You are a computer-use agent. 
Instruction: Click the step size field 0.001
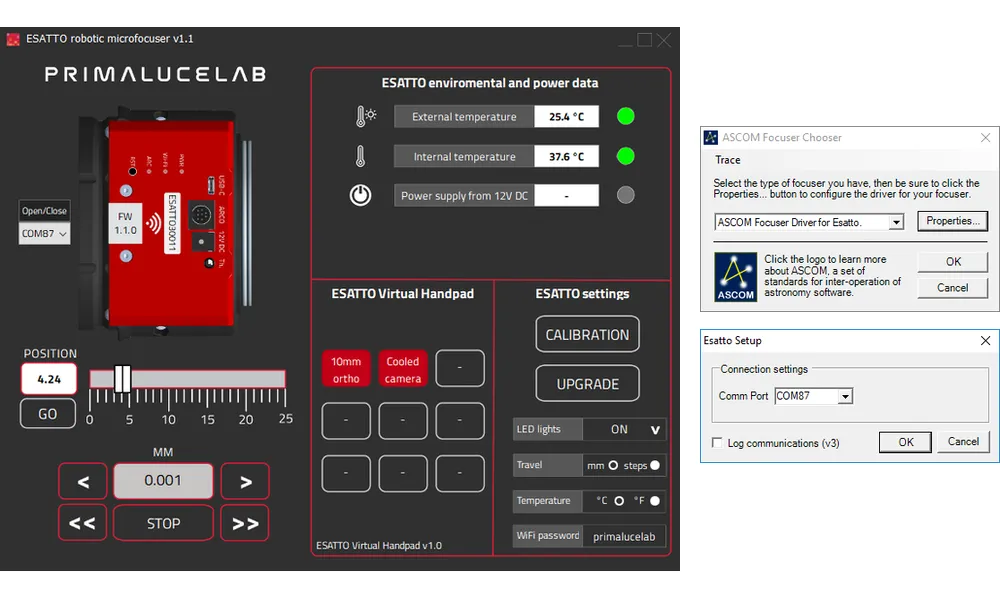click(163, 481)
